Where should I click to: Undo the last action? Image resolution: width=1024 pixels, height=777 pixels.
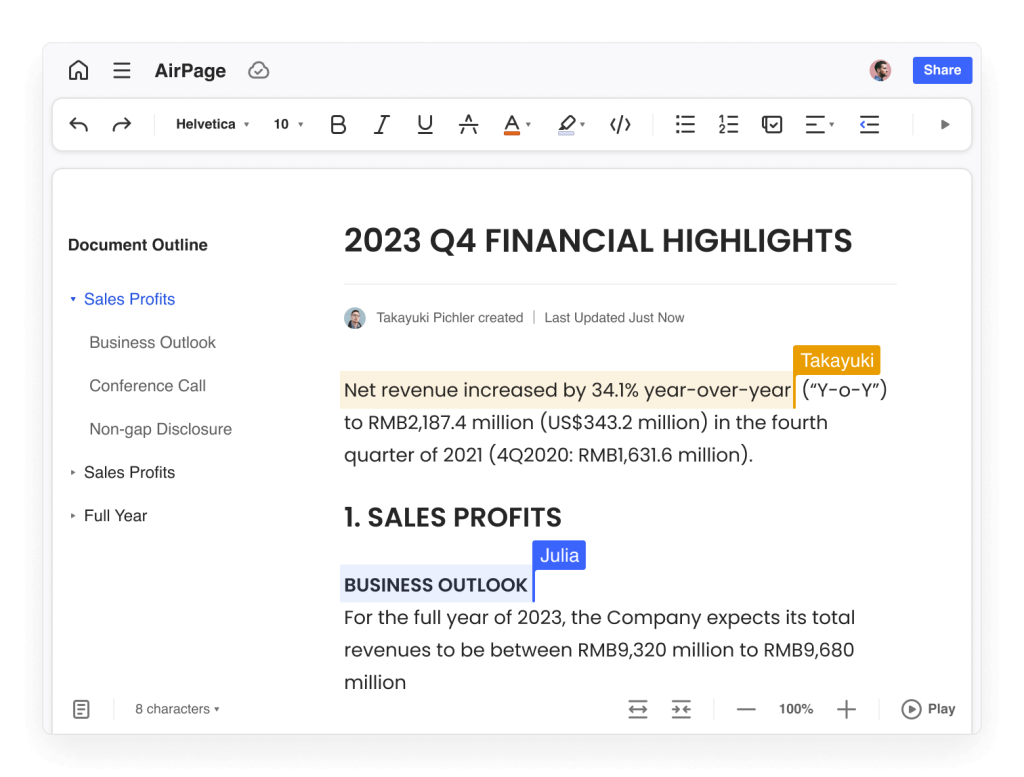(79, 124)
